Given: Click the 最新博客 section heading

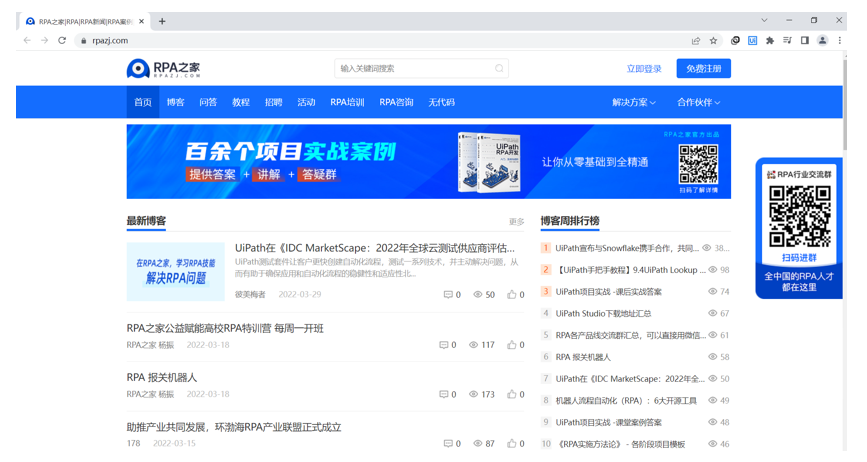Looking at the screenshot, I should click(146, 221).
